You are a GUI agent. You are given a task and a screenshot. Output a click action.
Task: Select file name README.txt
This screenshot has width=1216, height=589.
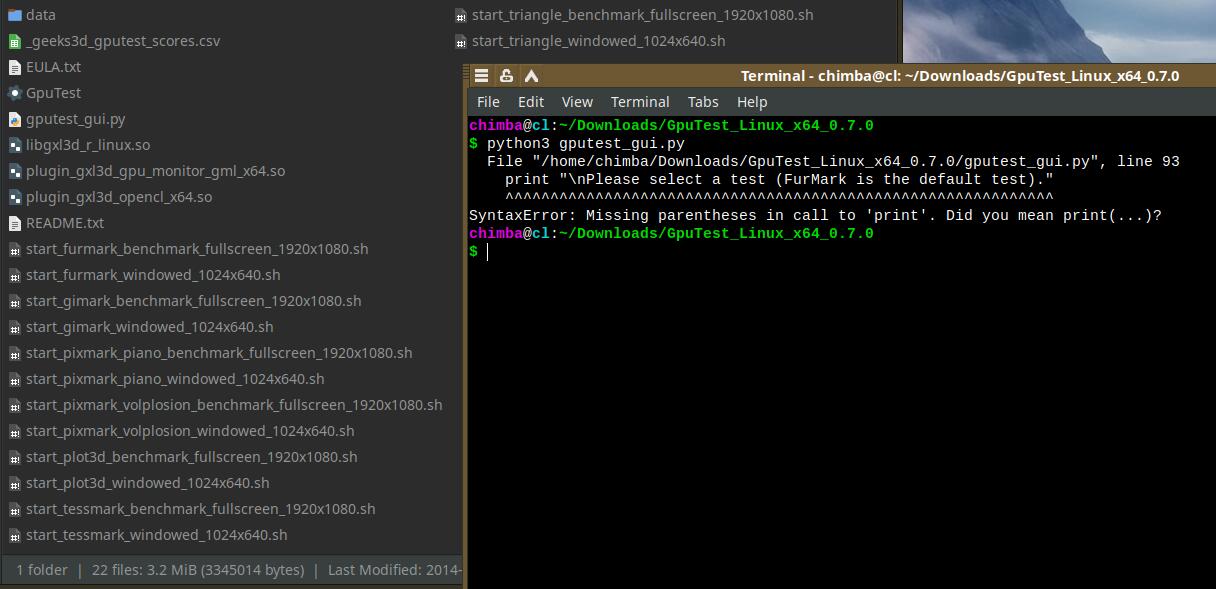click(x=65, y=223)
